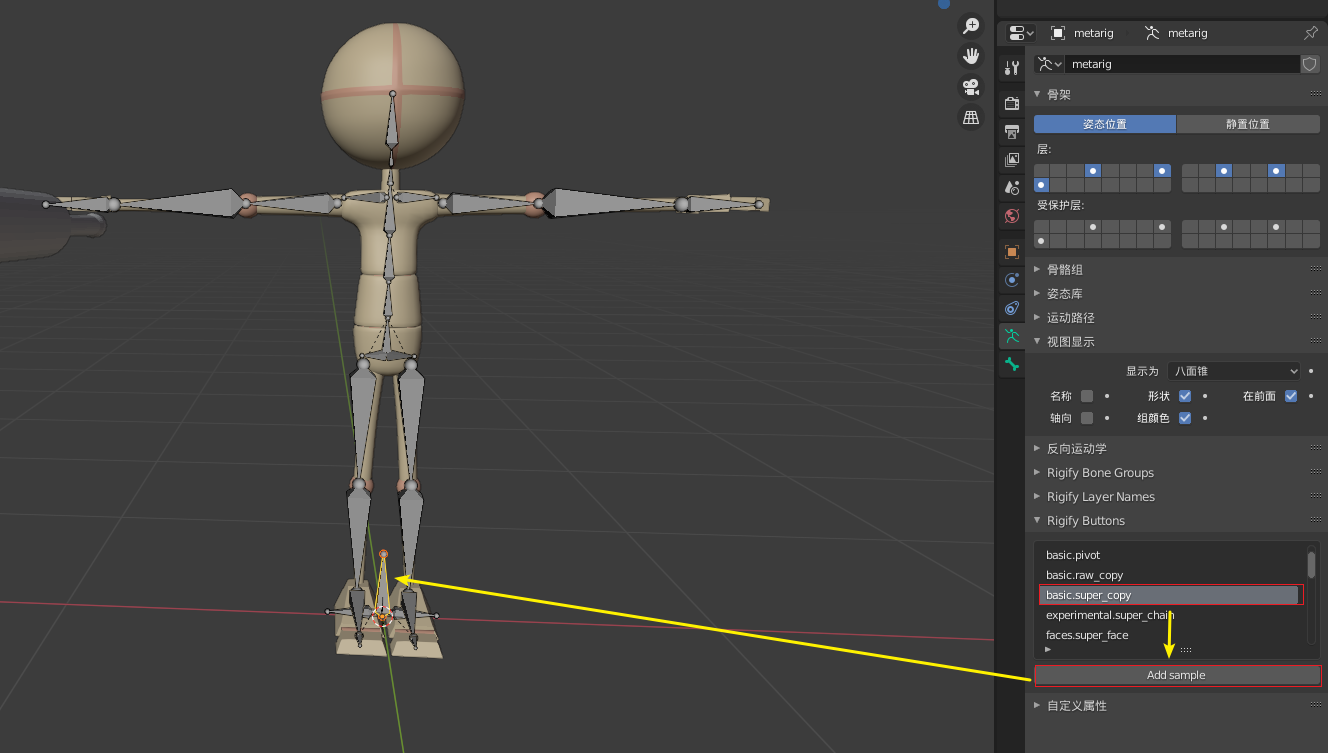Toggle 层 left block bottom-row first layer

pyautogui.click(x=1041, y=185)
